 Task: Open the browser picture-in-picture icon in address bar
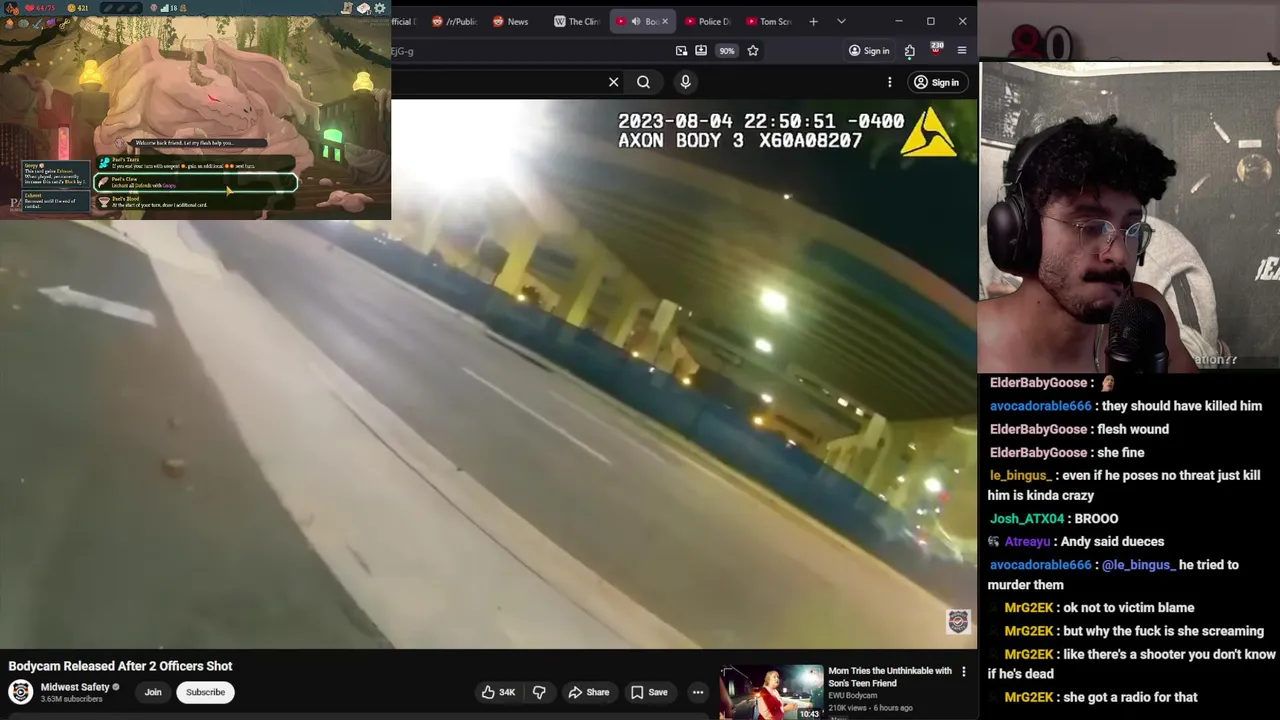681,50
